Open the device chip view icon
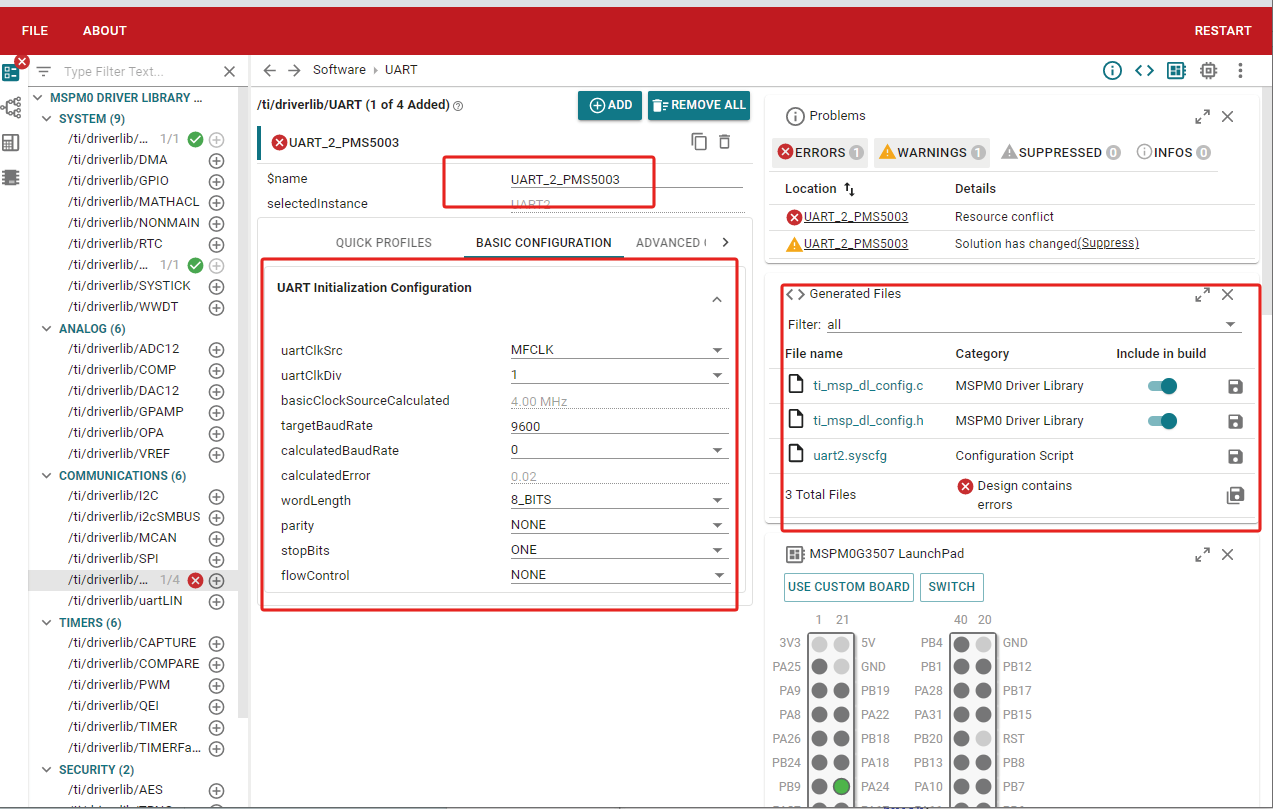Screen dimensions: 1273x809 click(1208, 70)
